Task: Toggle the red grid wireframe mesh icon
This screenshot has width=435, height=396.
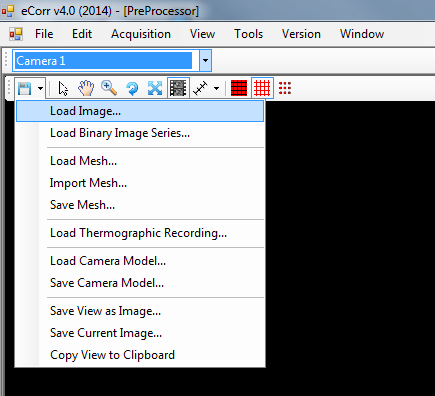Action: [262, 88]
